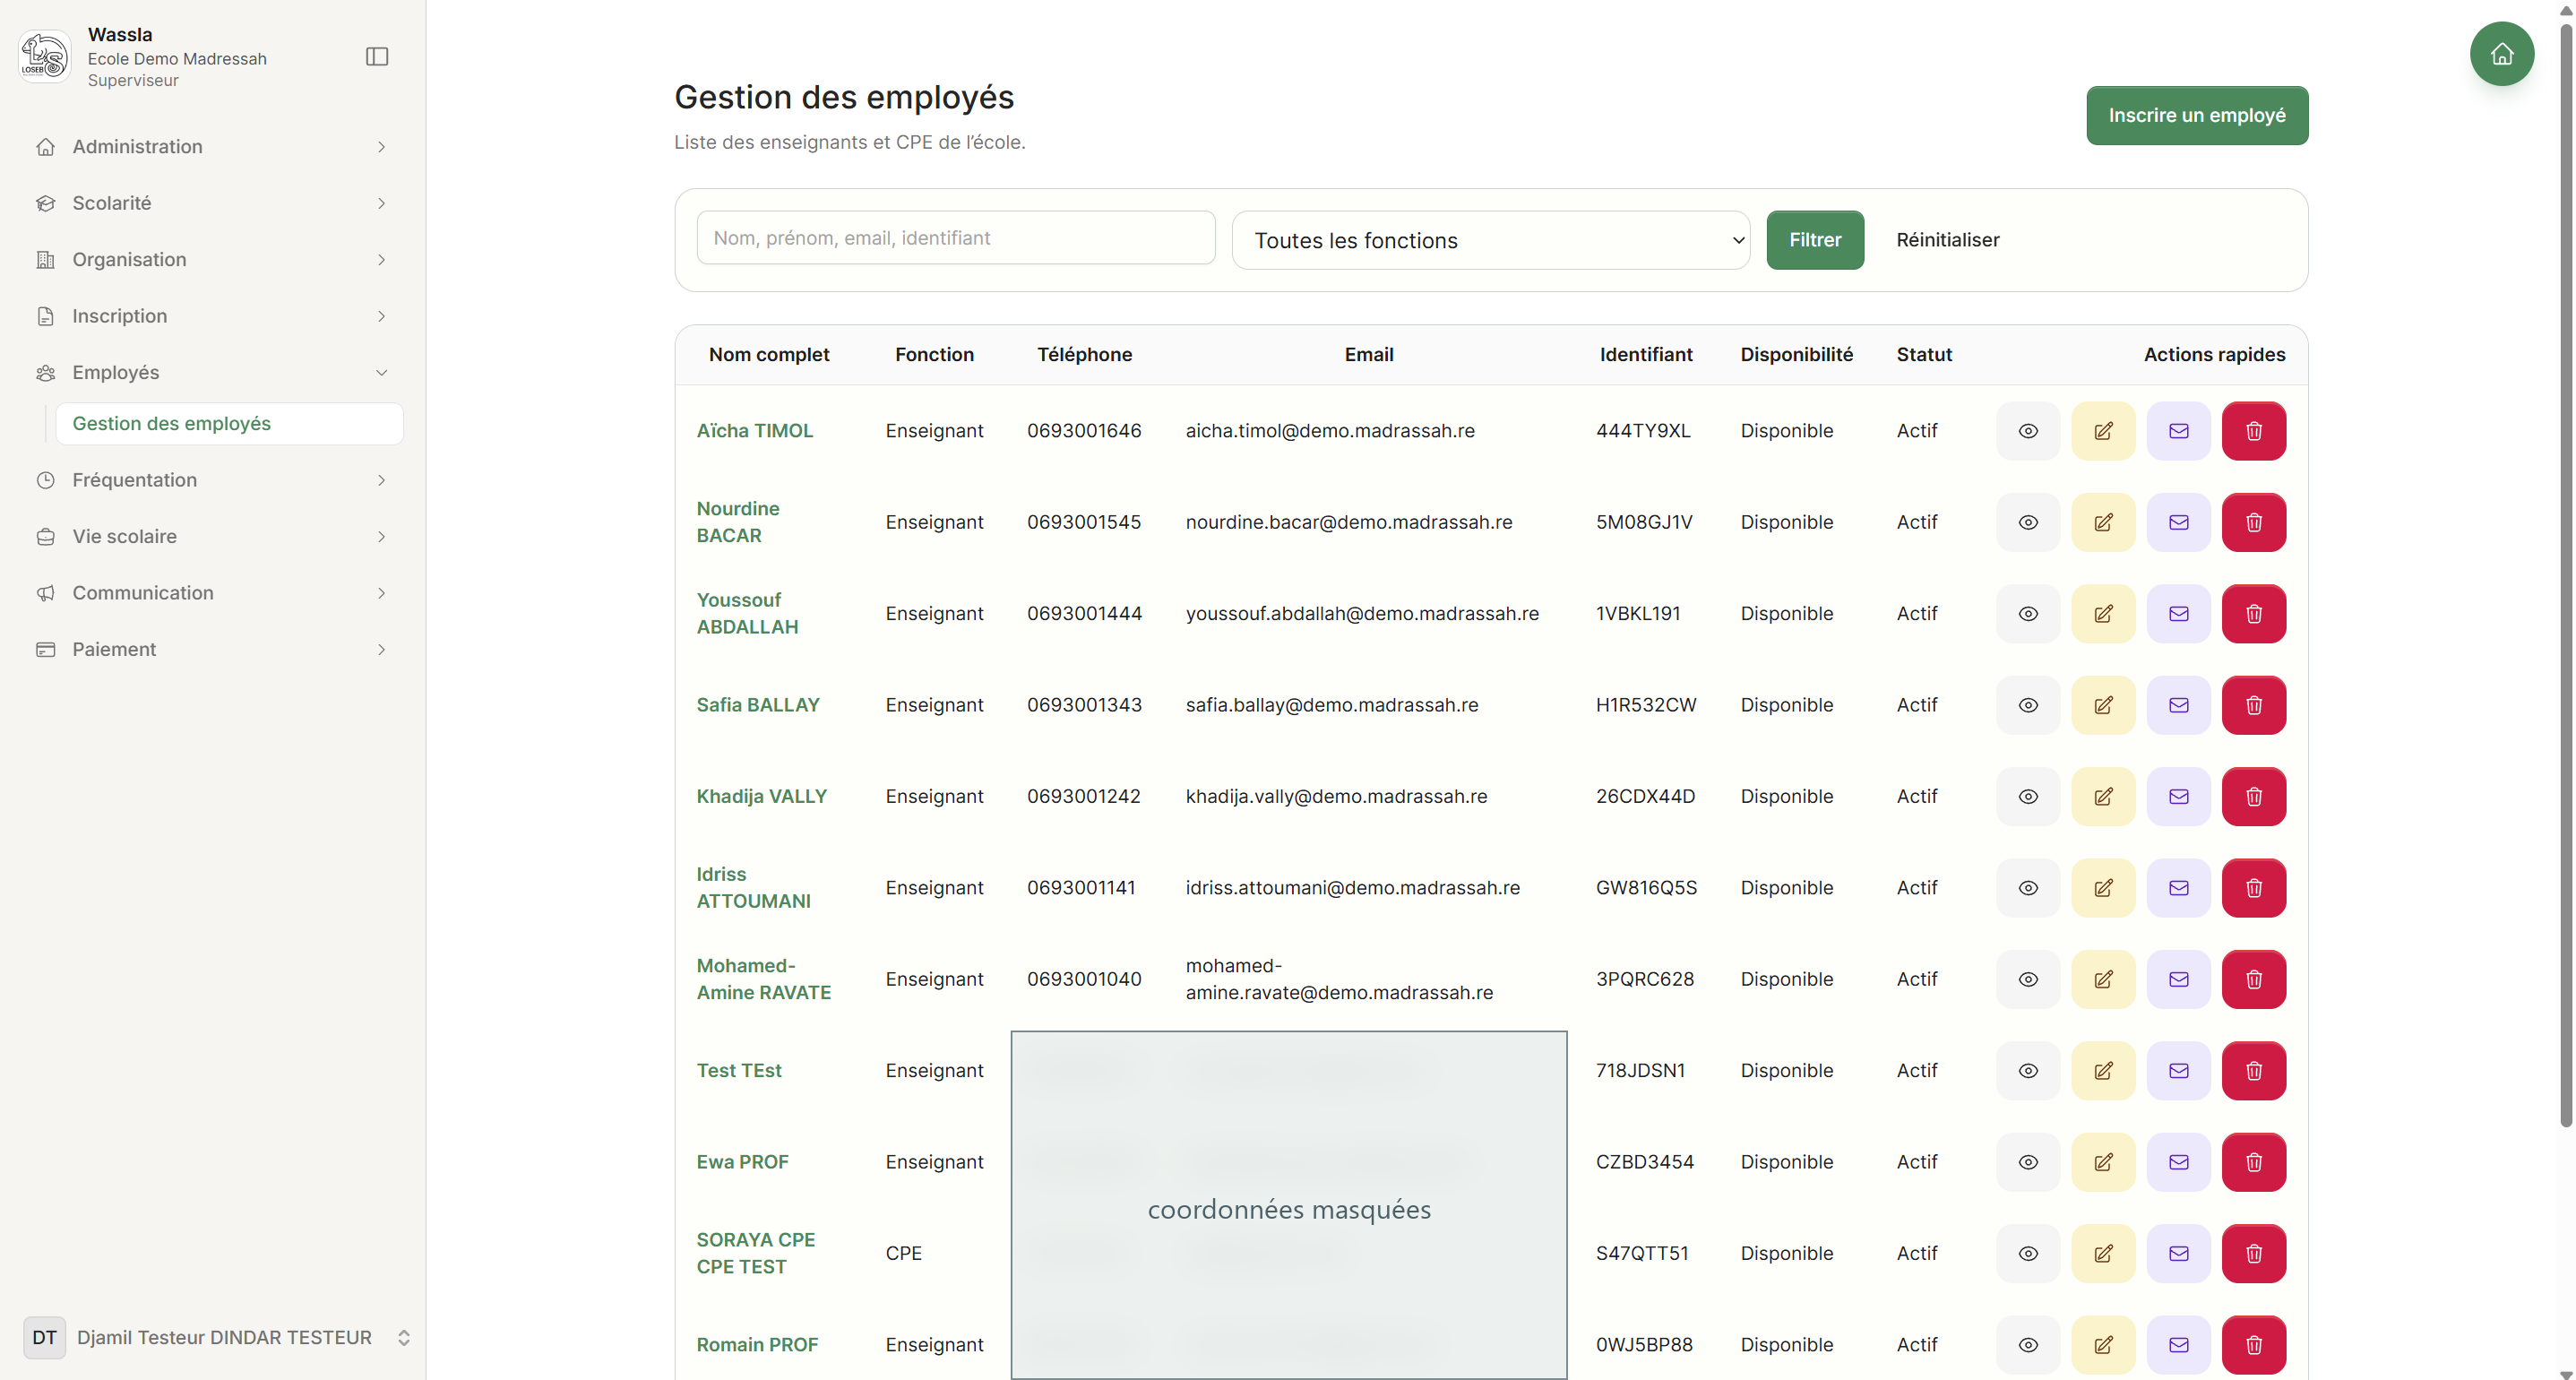Click the DT user avatar
Image resolution: width=2576 pixels, height=1380 pixels.
pos(44,1338)
